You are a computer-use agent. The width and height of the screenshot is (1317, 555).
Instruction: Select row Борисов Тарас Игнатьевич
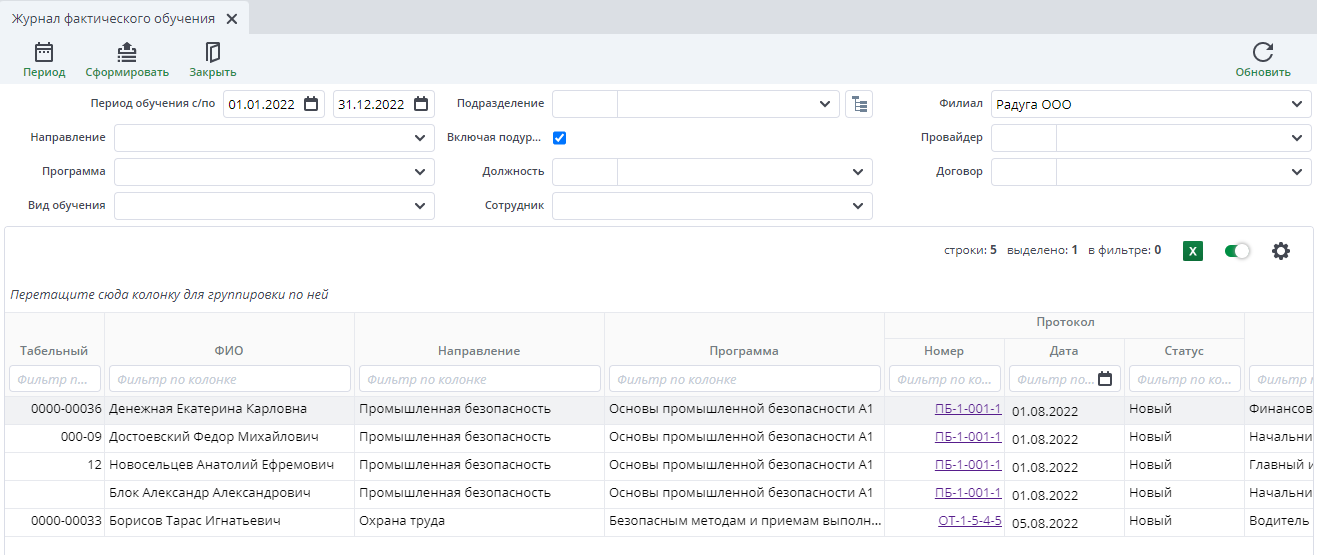coord(658,521)
